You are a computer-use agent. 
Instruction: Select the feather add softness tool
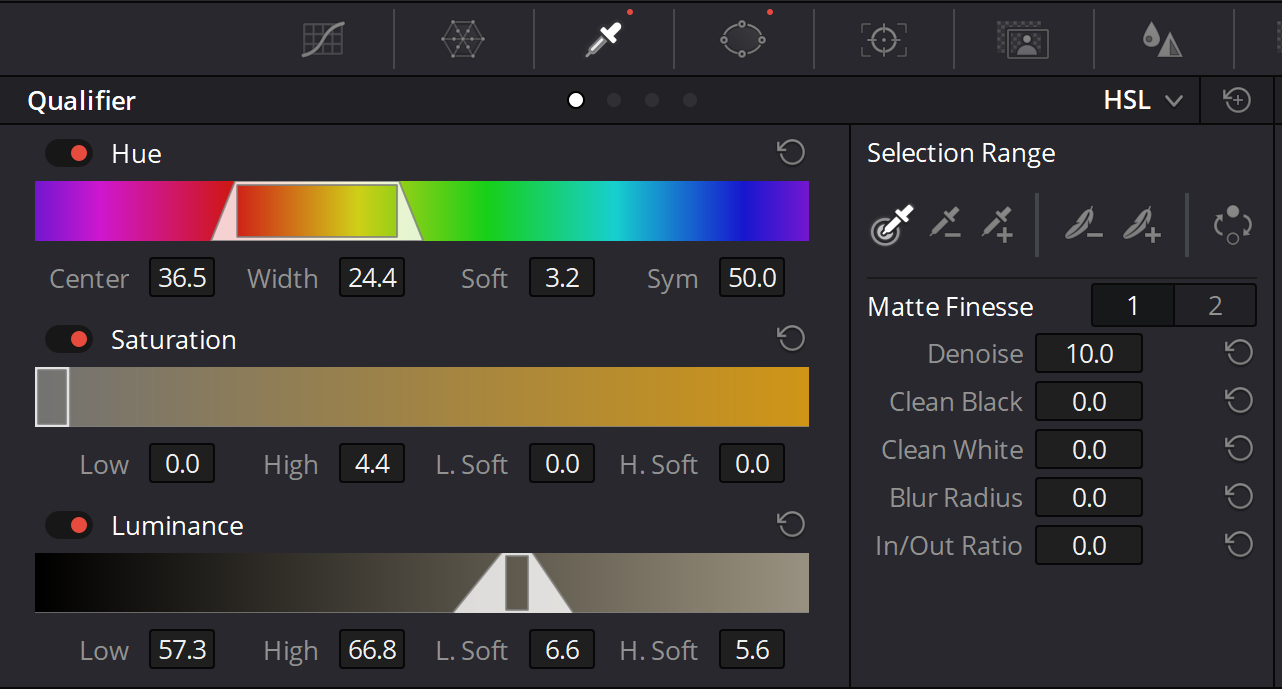[1141, 224]
